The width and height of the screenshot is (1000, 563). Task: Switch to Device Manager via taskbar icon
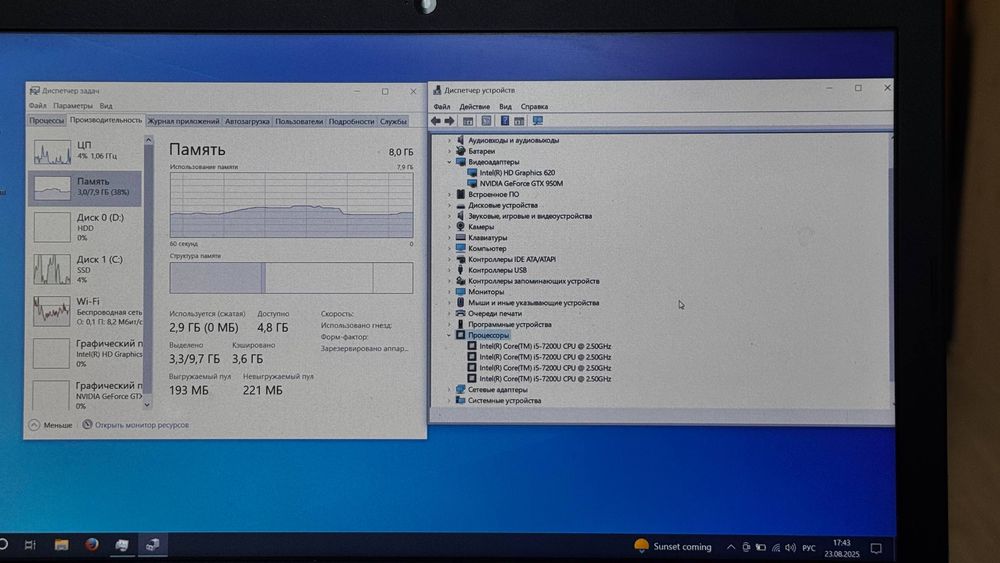click(x=152, y=545)
